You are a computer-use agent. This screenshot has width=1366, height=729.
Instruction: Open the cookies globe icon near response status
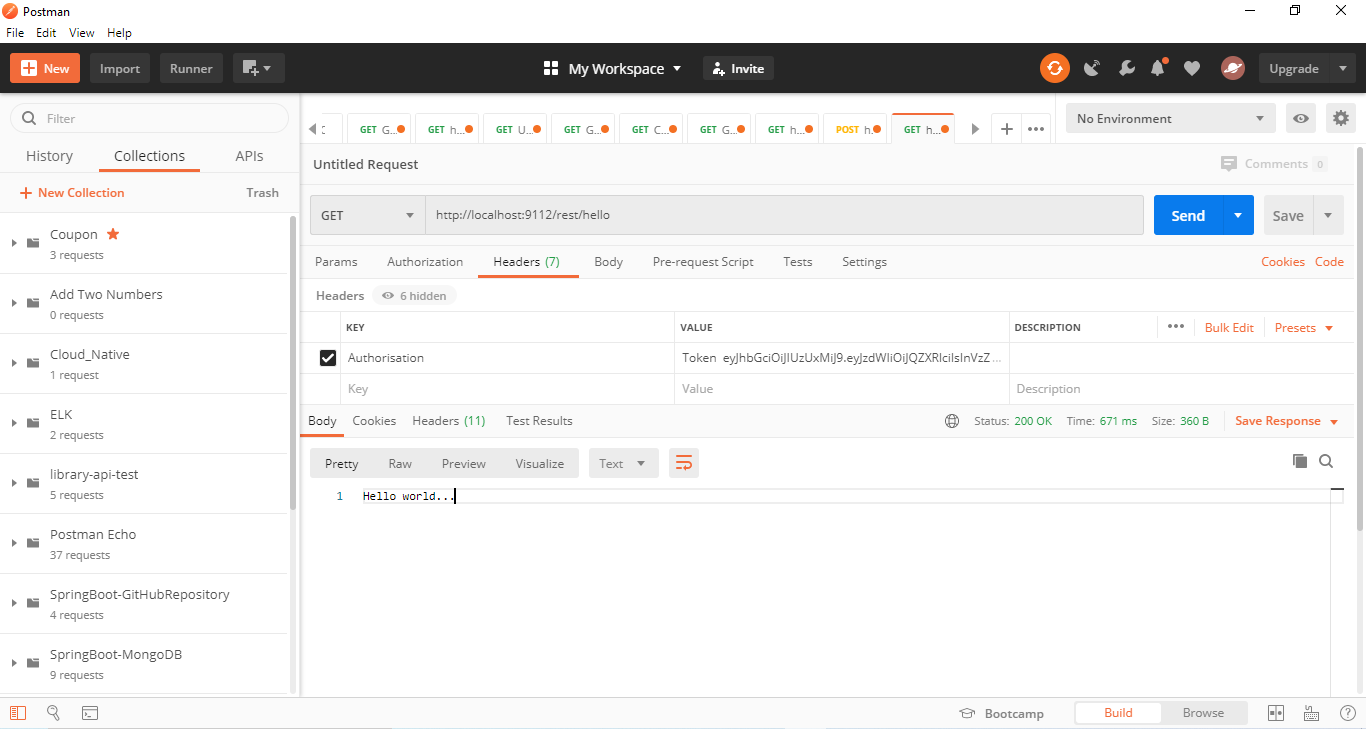pyautogui.click(x=951, y=421)
